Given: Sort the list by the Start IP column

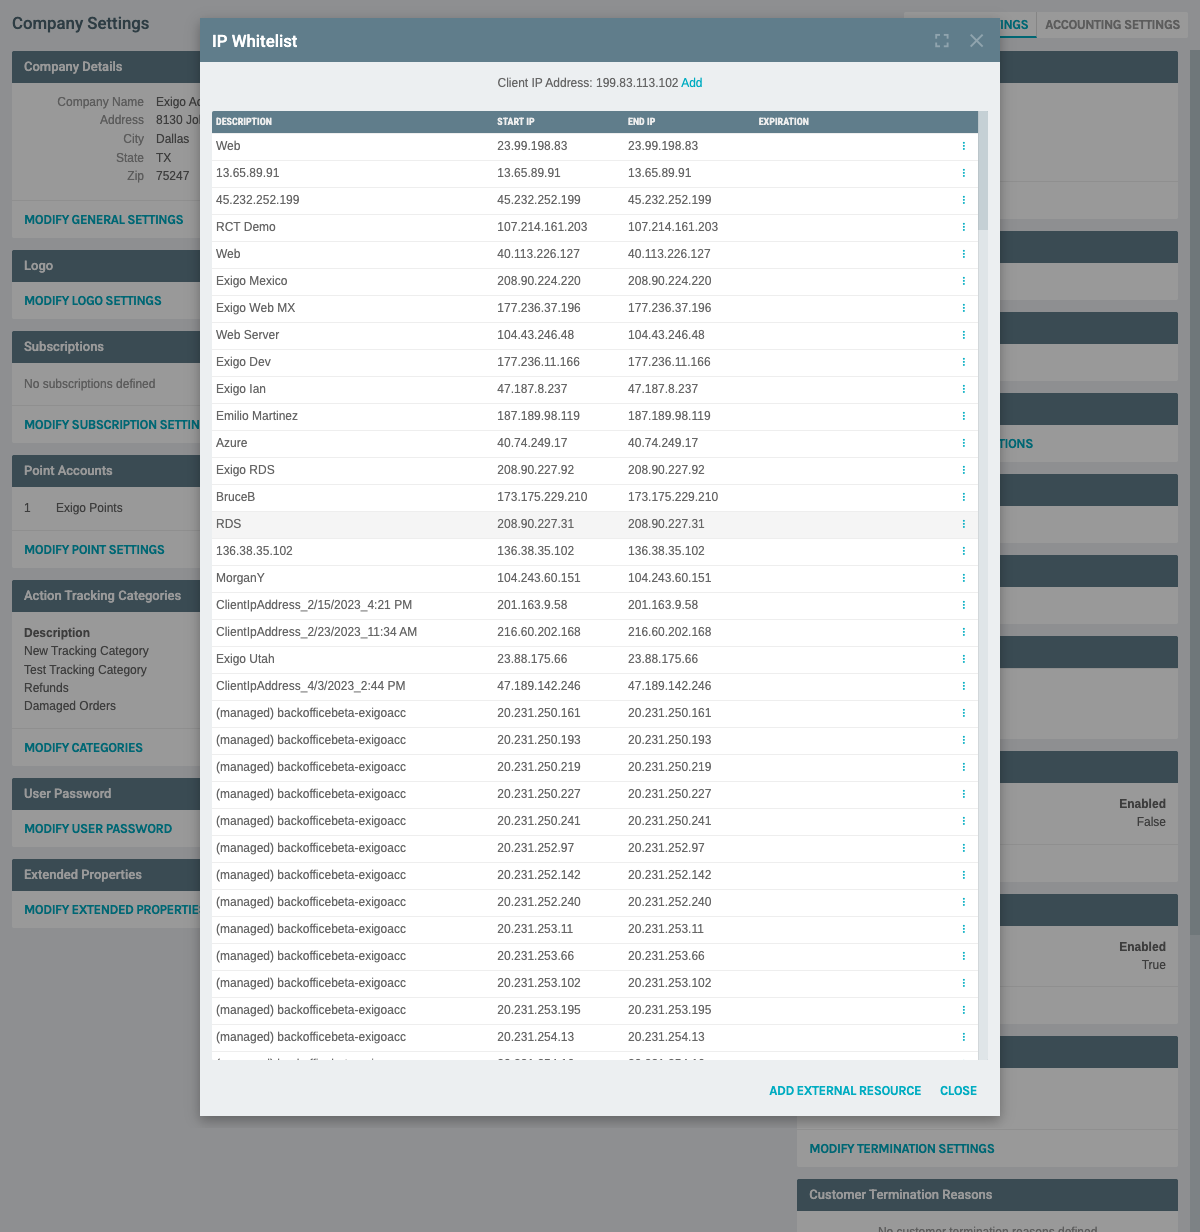Looking at the screenshot, I should point(516,121).
